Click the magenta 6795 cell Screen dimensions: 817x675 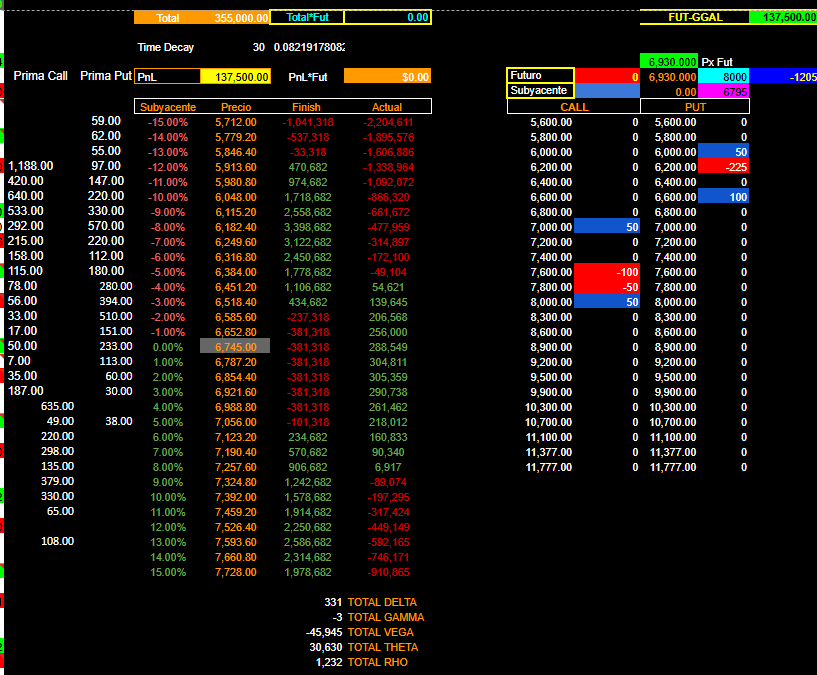[x=723, y=92]
